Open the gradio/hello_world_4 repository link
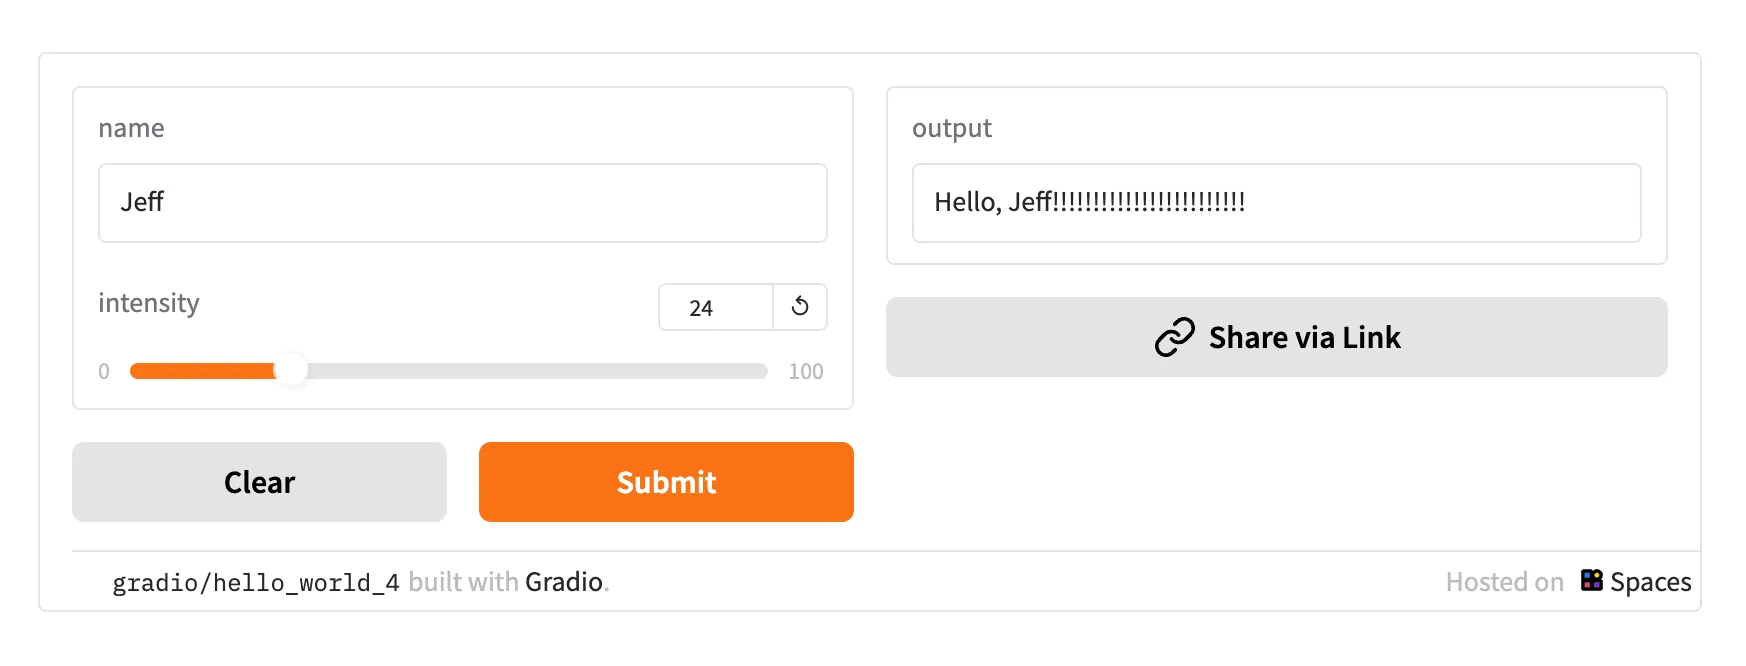Image resolution: width=1746 pixels, height=666 pixels. pyautogui.click(x=256, y=582)
